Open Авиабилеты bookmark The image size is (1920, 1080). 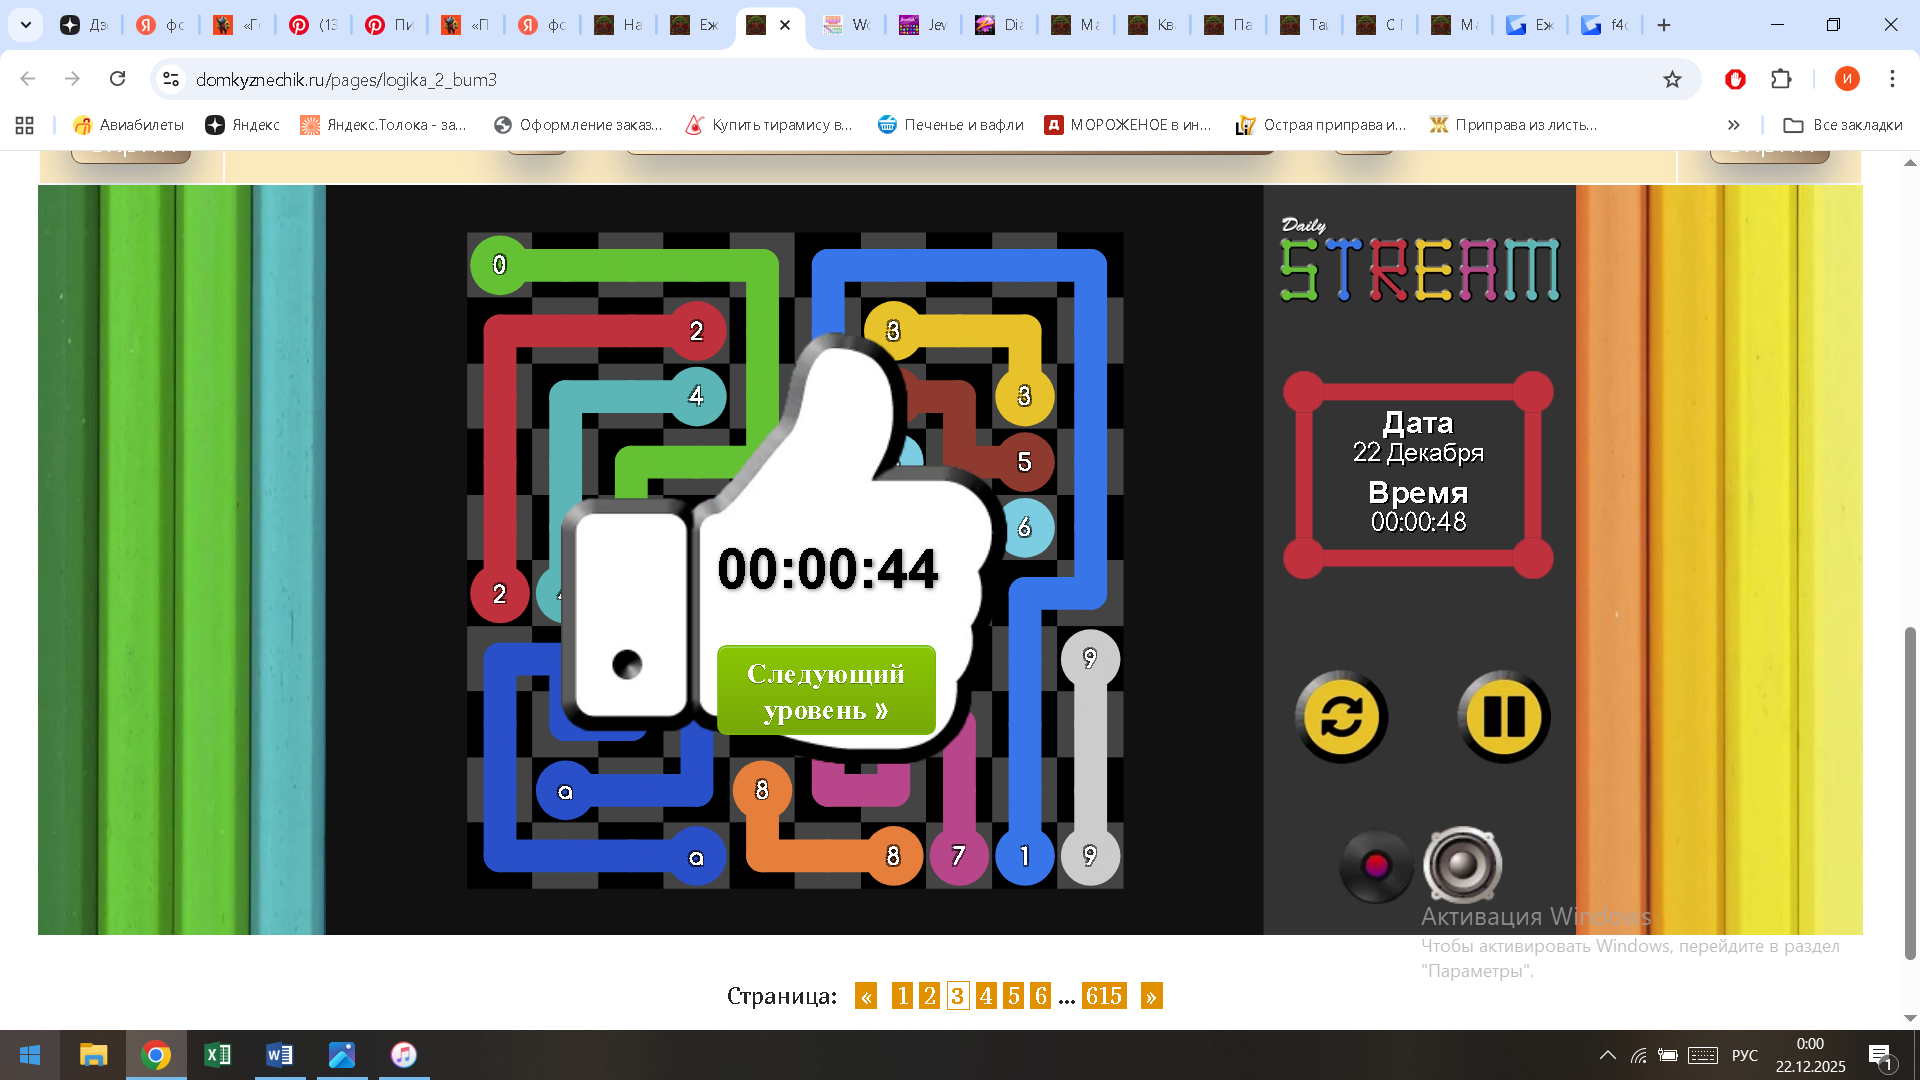coord(129,125)
